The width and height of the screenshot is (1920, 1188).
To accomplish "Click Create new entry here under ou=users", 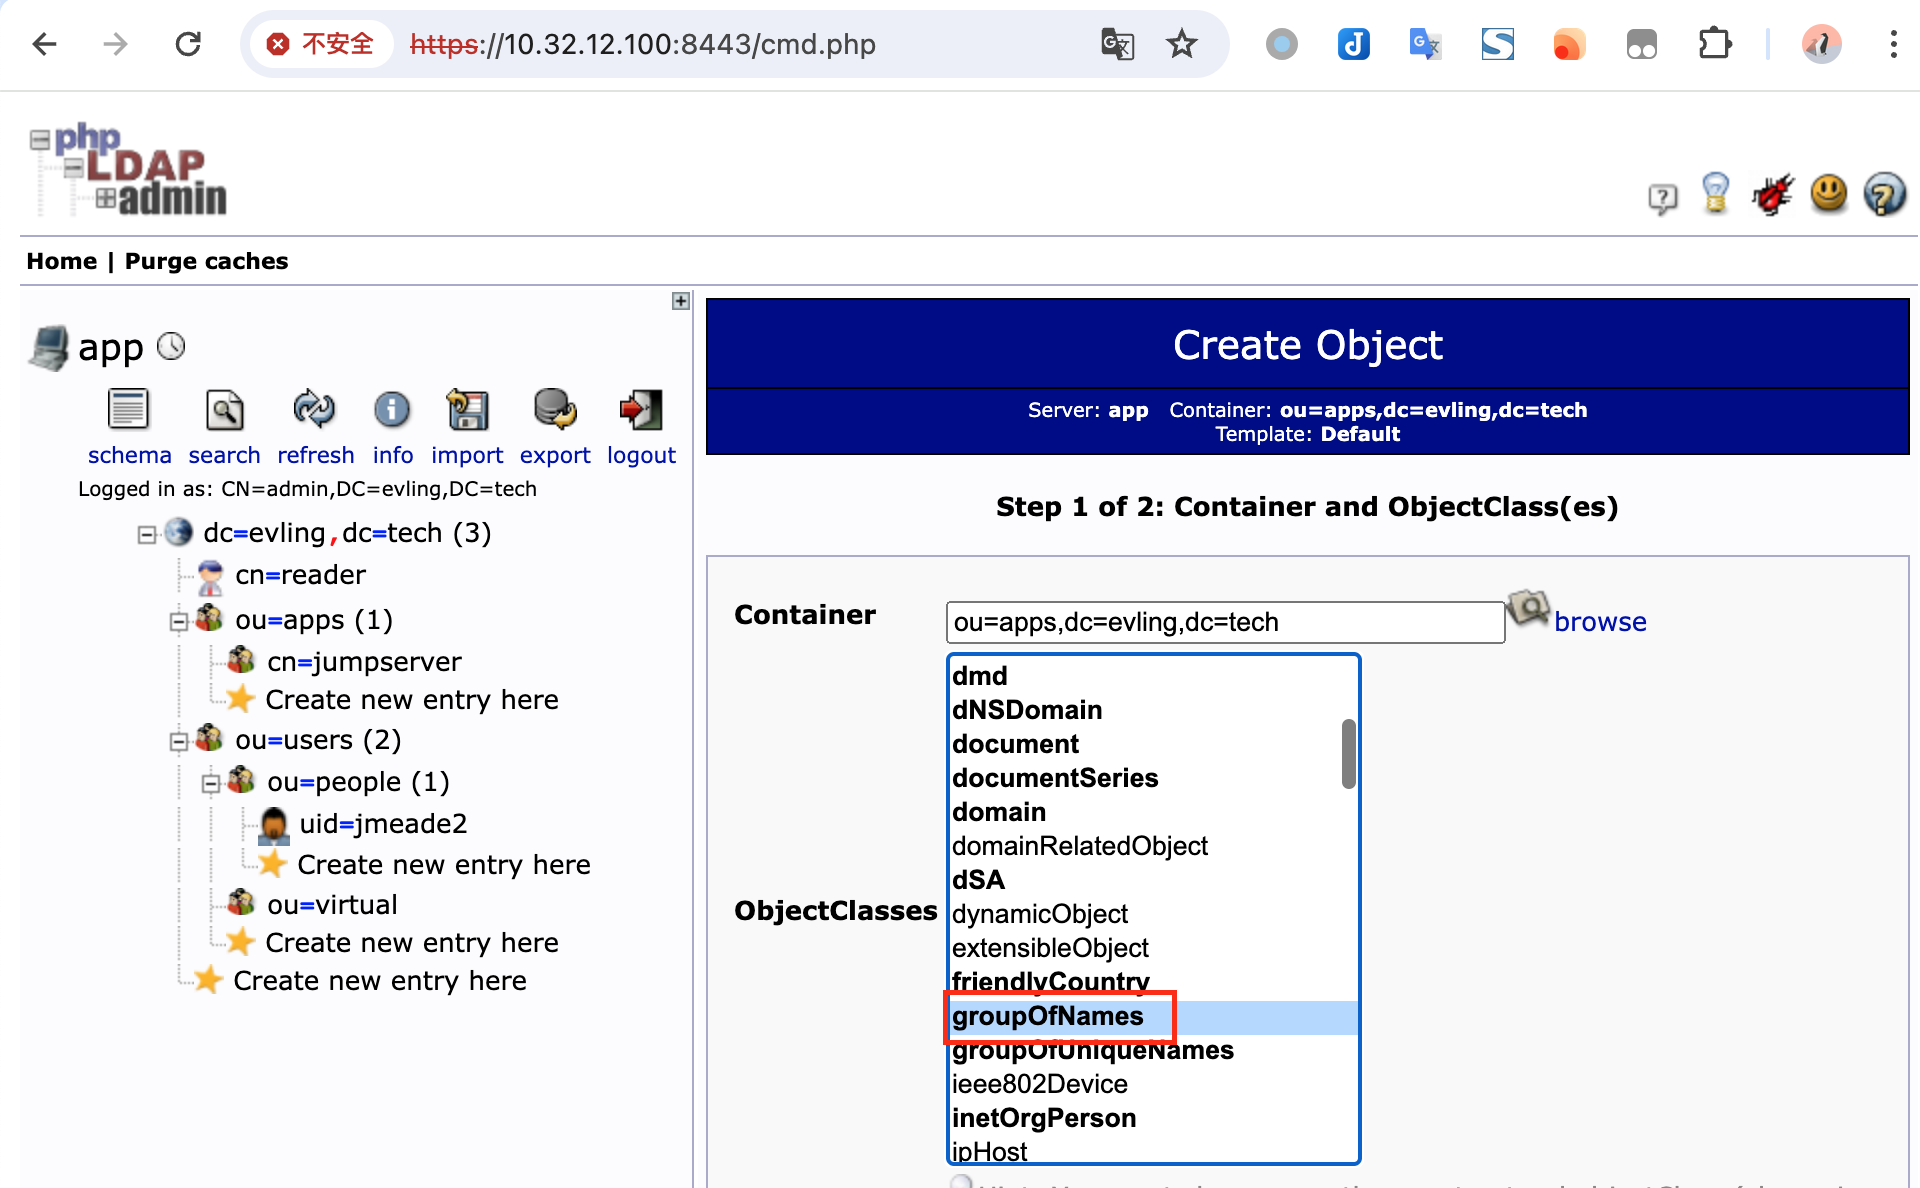I will coord(412,943).
